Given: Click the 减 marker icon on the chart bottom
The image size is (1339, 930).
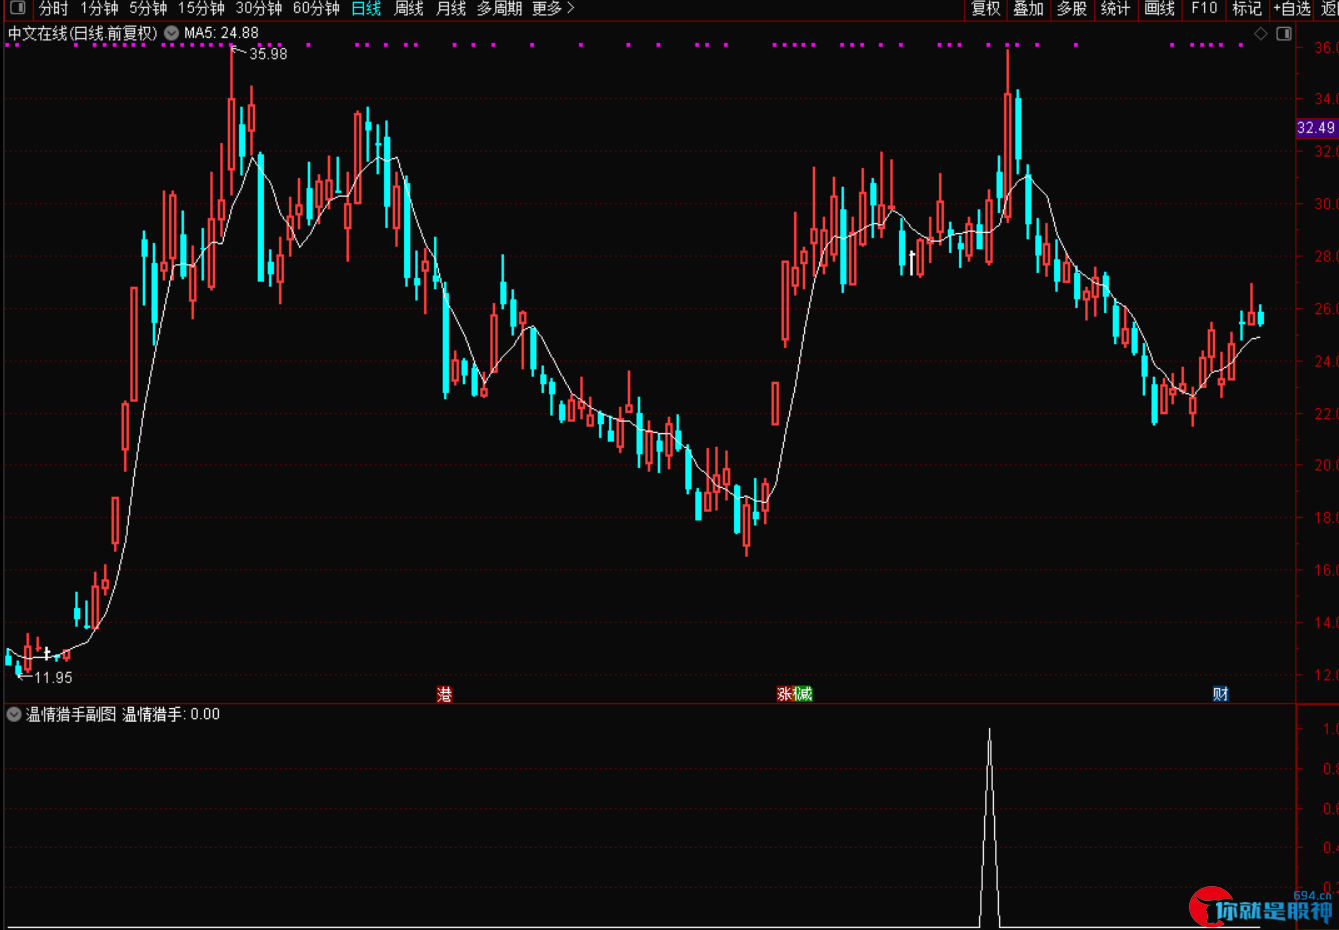Looking at the screenshot, I should pos(803,694).
